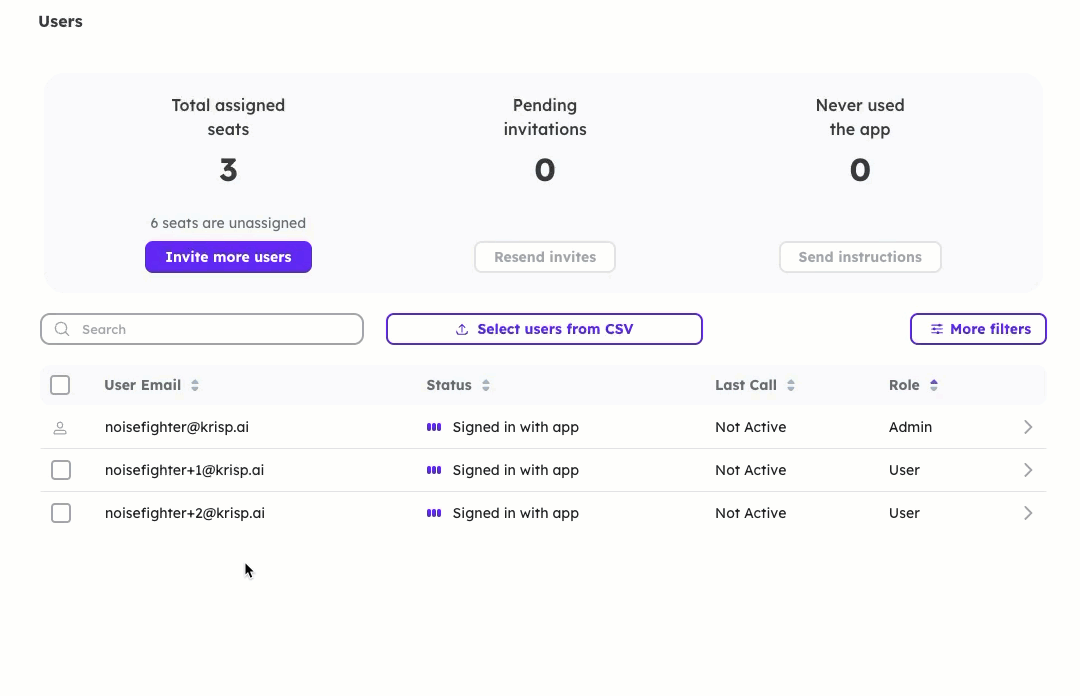Select email noisefighter+2@krisp.ai
This screenshot has width=1080, height=696.
click(x=185, y=513)
